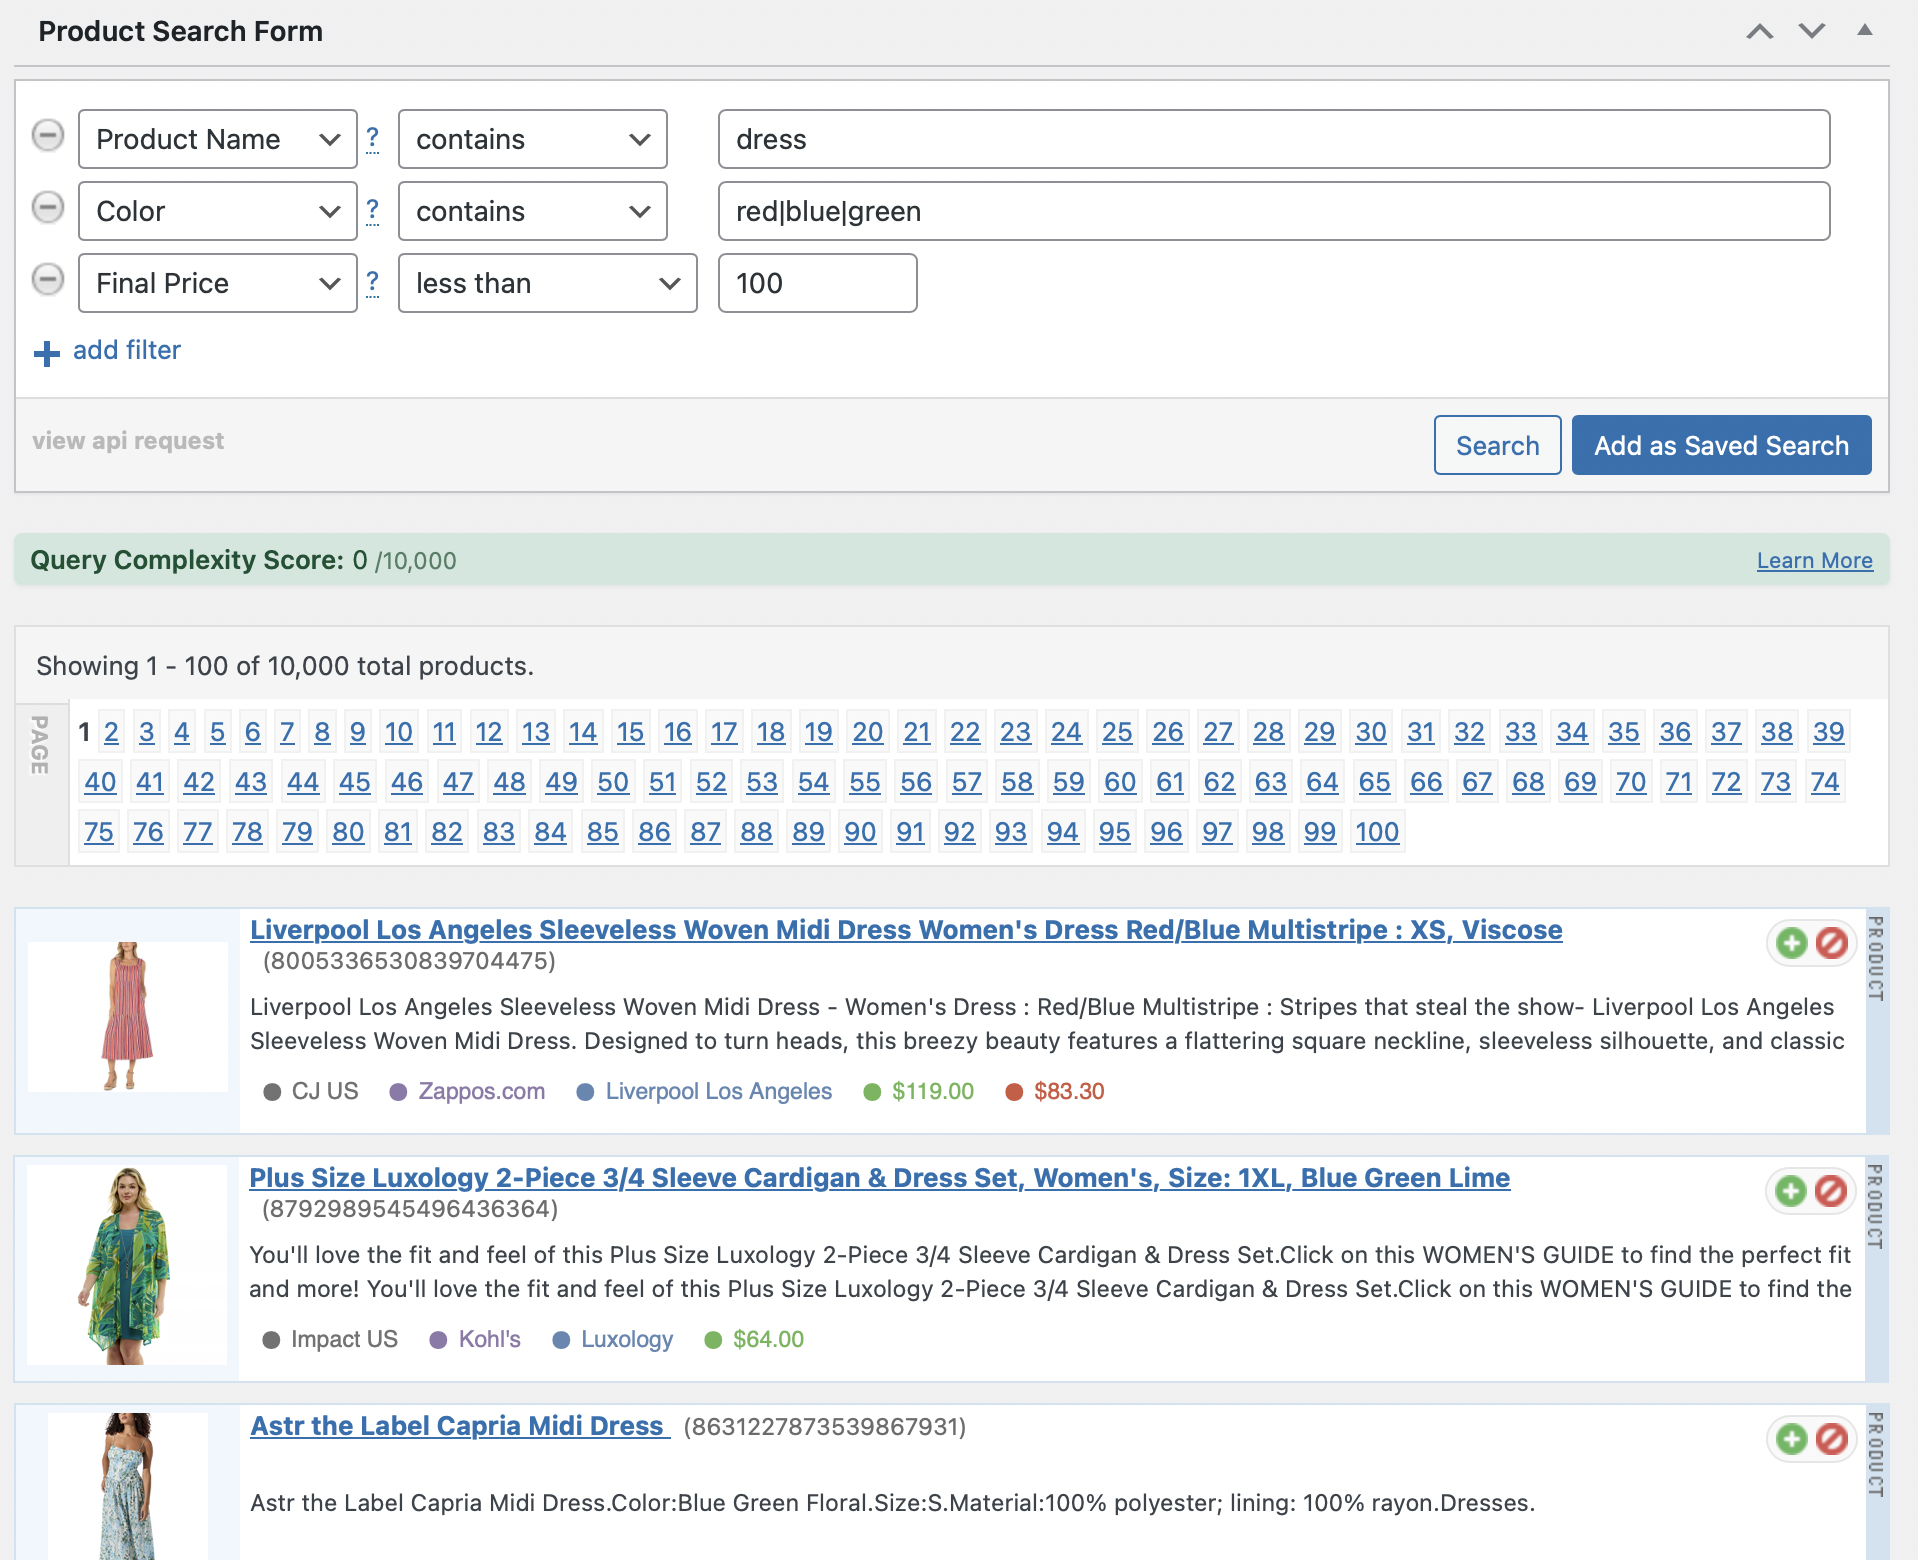Viewport: 1918px width, 1560px height.
Task: Click the Luxology brand label
Action: pyautogui.click(x=626, y=1339)
